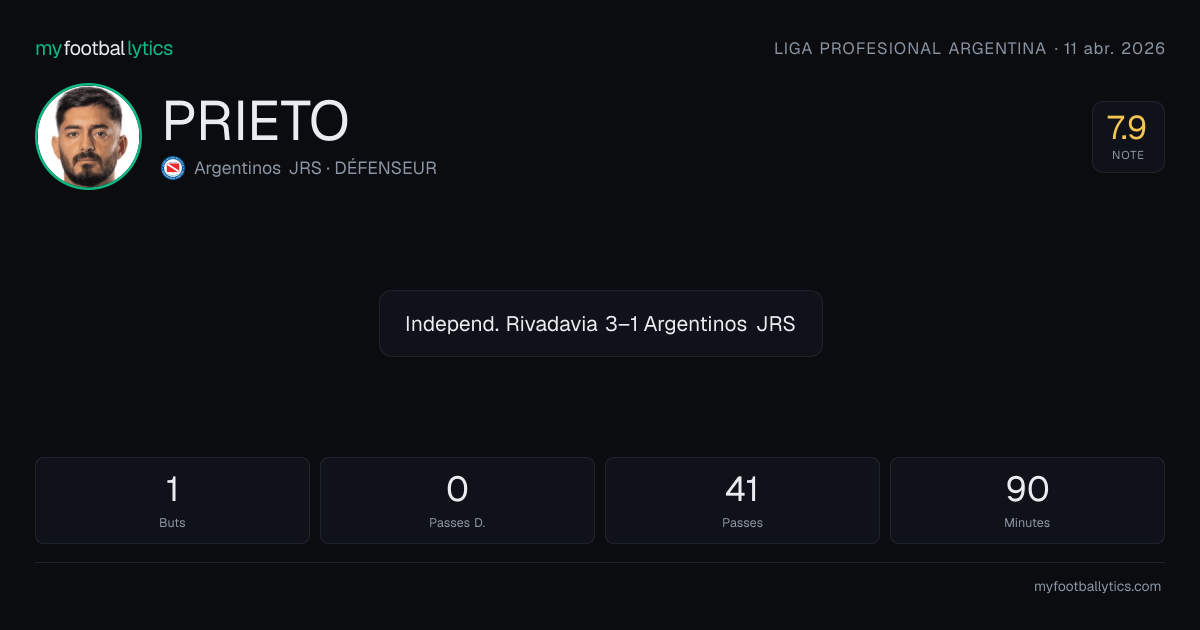Click the number 41 in Passes card

pos(742,489)
